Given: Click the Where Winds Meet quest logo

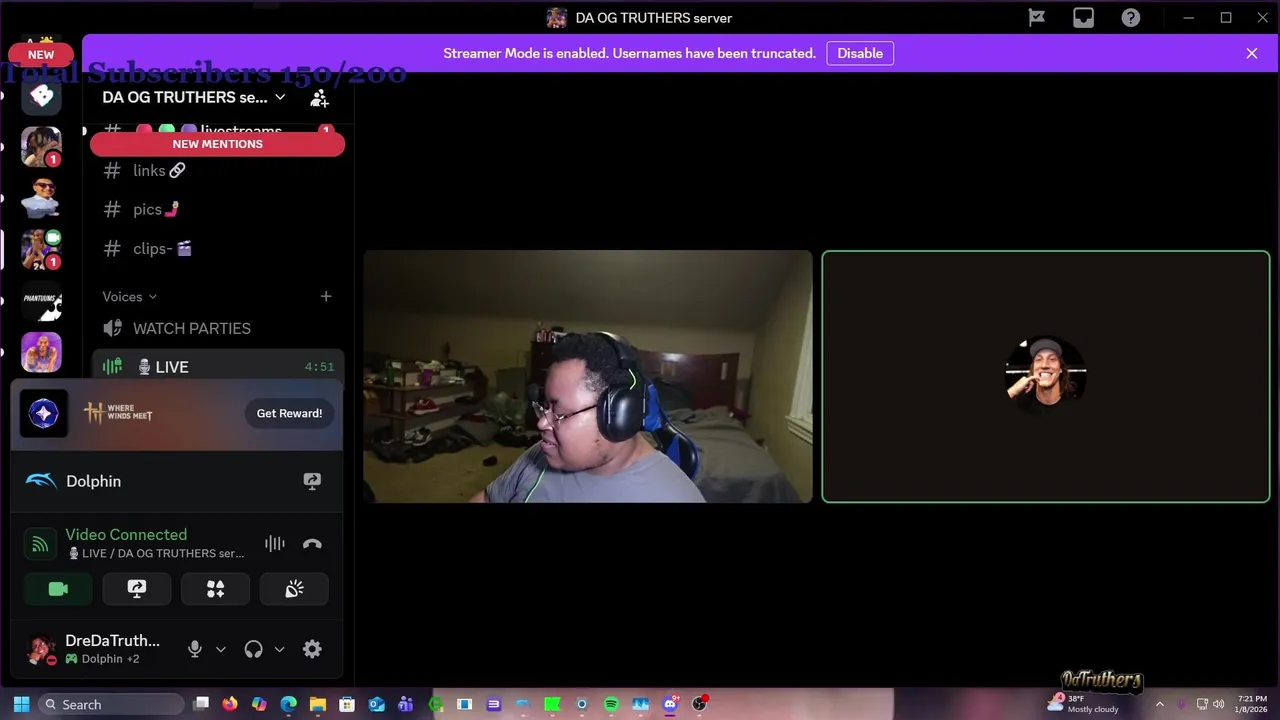Looking at the screenshot, I should [118, 413].
